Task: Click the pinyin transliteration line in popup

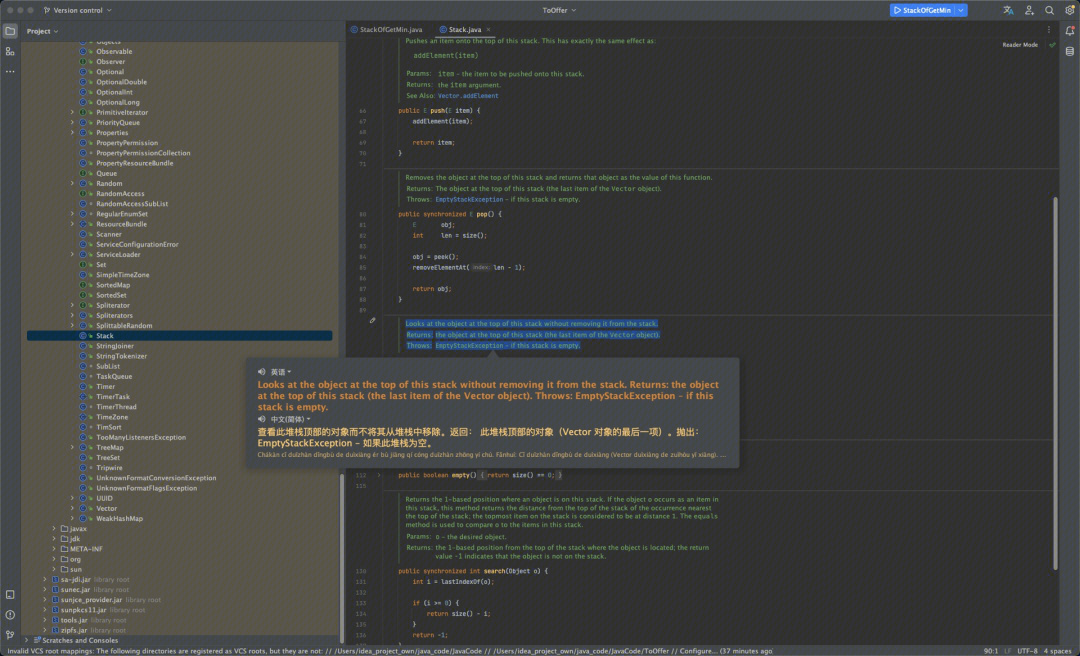Action: click(492, 455)
